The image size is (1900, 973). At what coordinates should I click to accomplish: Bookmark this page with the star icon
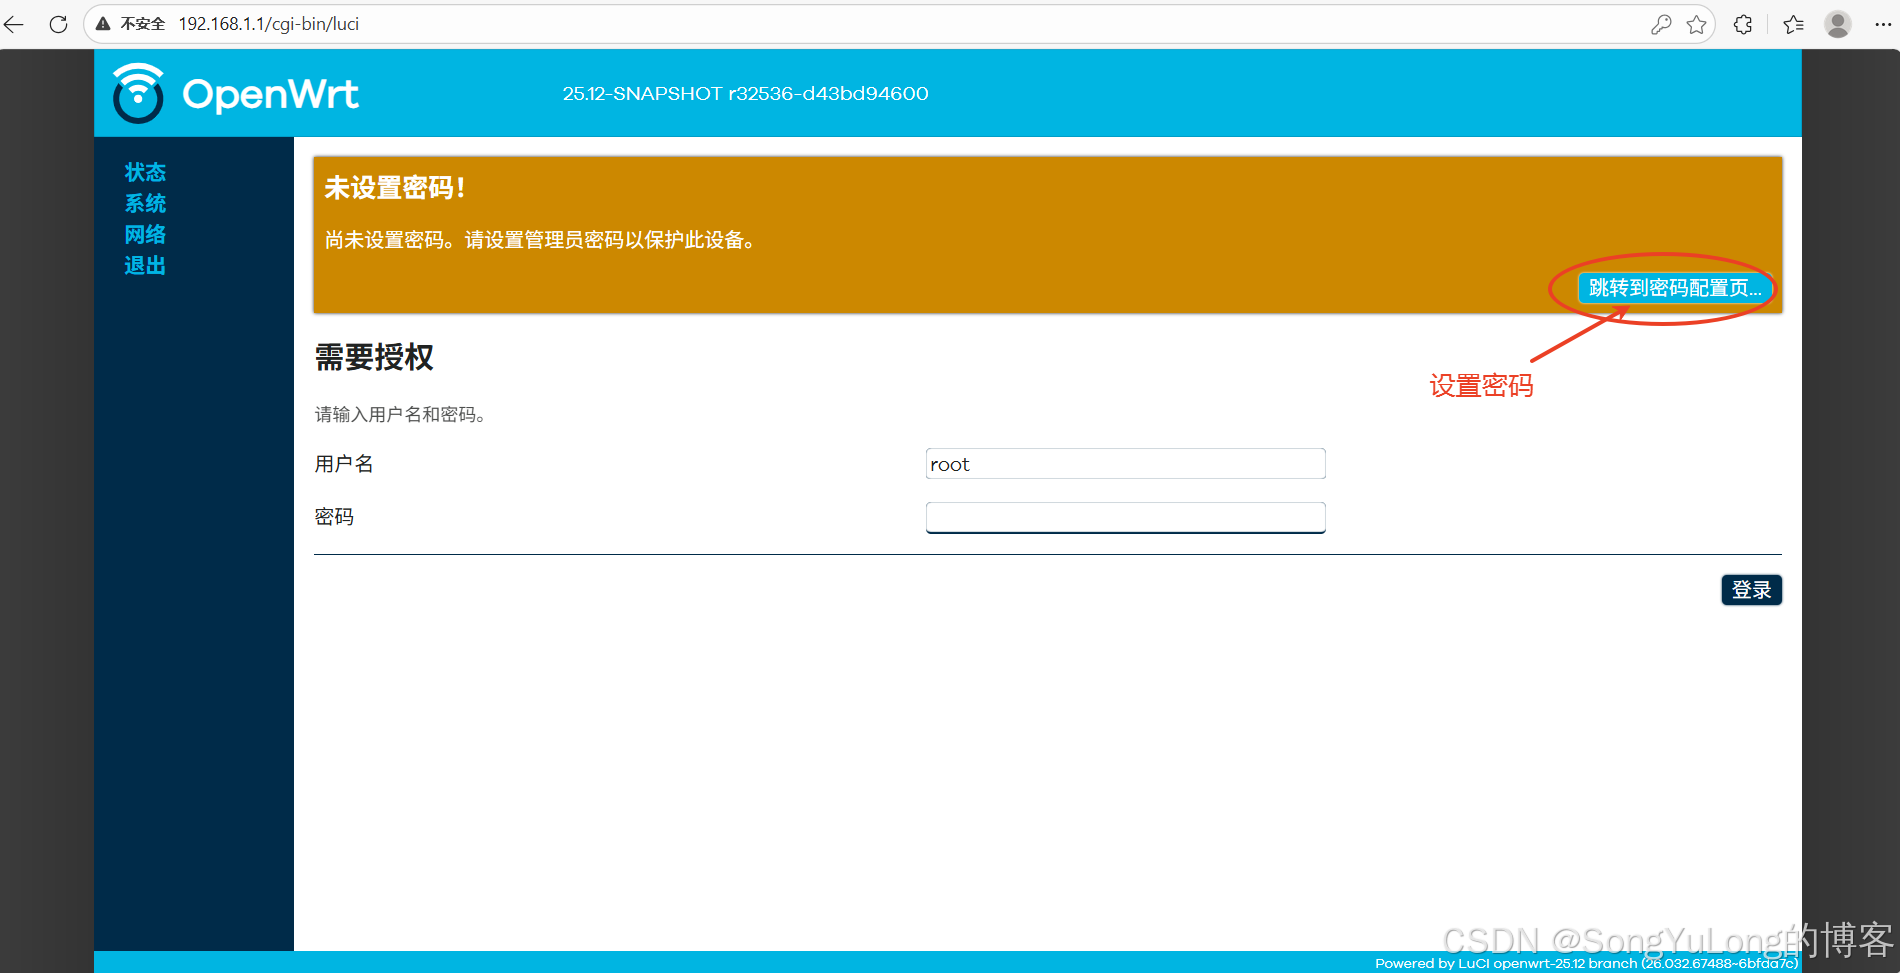coord(1697,25)
